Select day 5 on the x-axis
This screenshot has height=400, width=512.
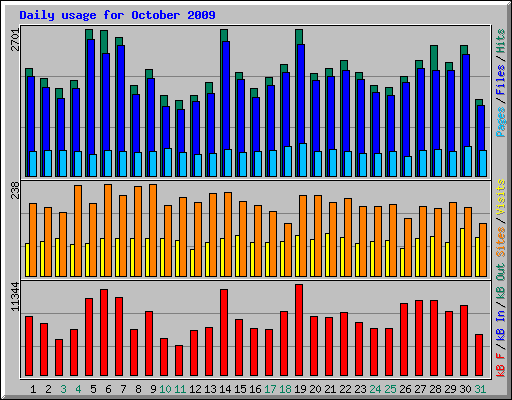93,389
